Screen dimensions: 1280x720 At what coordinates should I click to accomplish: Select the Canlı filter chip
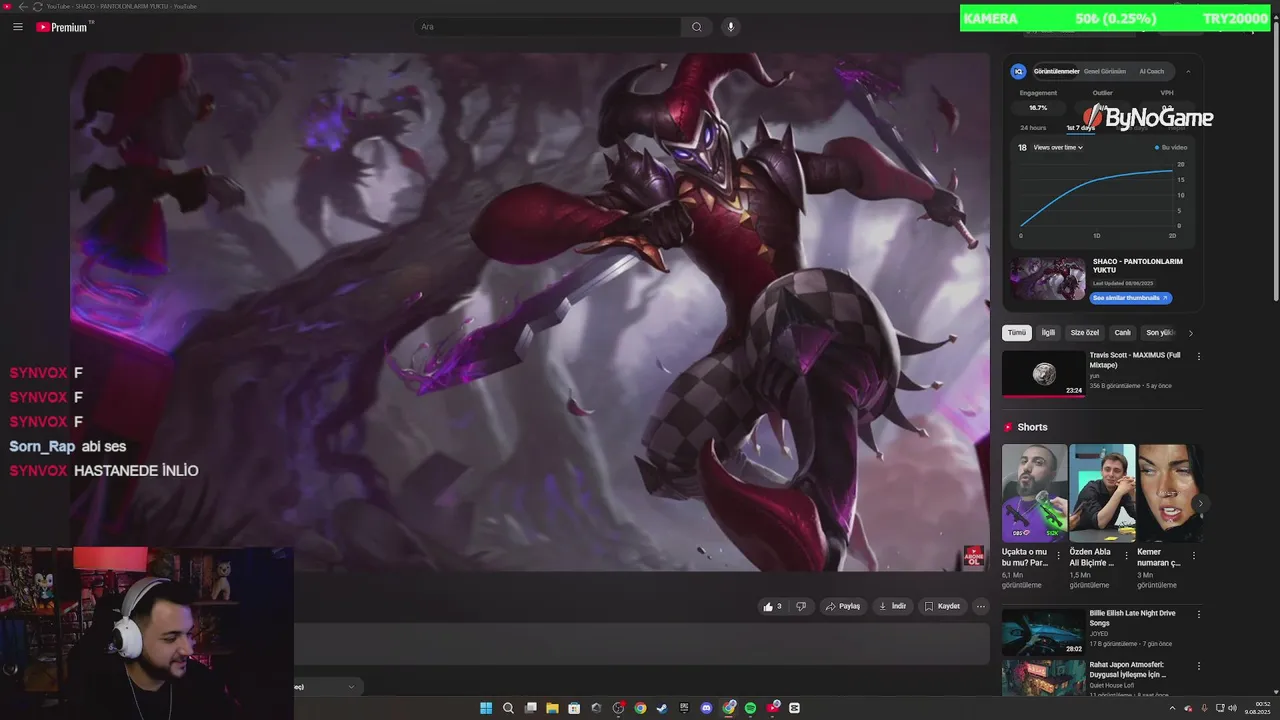pos(1122,333)
